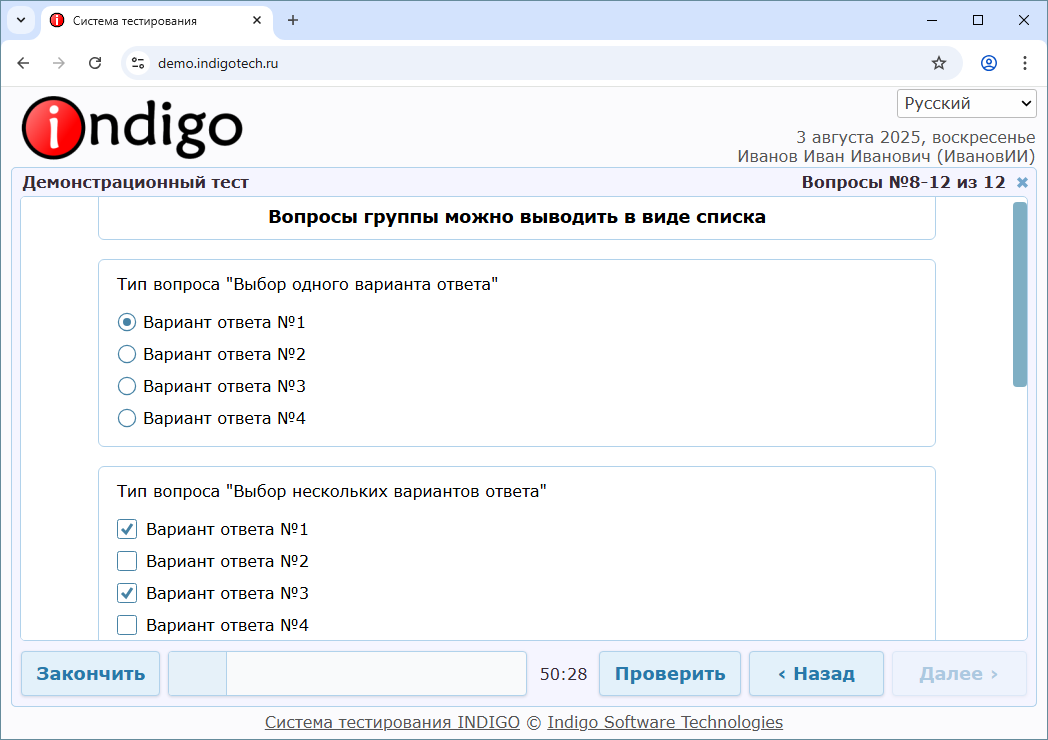Click the Демонстрационный тест title

tap(136, 182)
